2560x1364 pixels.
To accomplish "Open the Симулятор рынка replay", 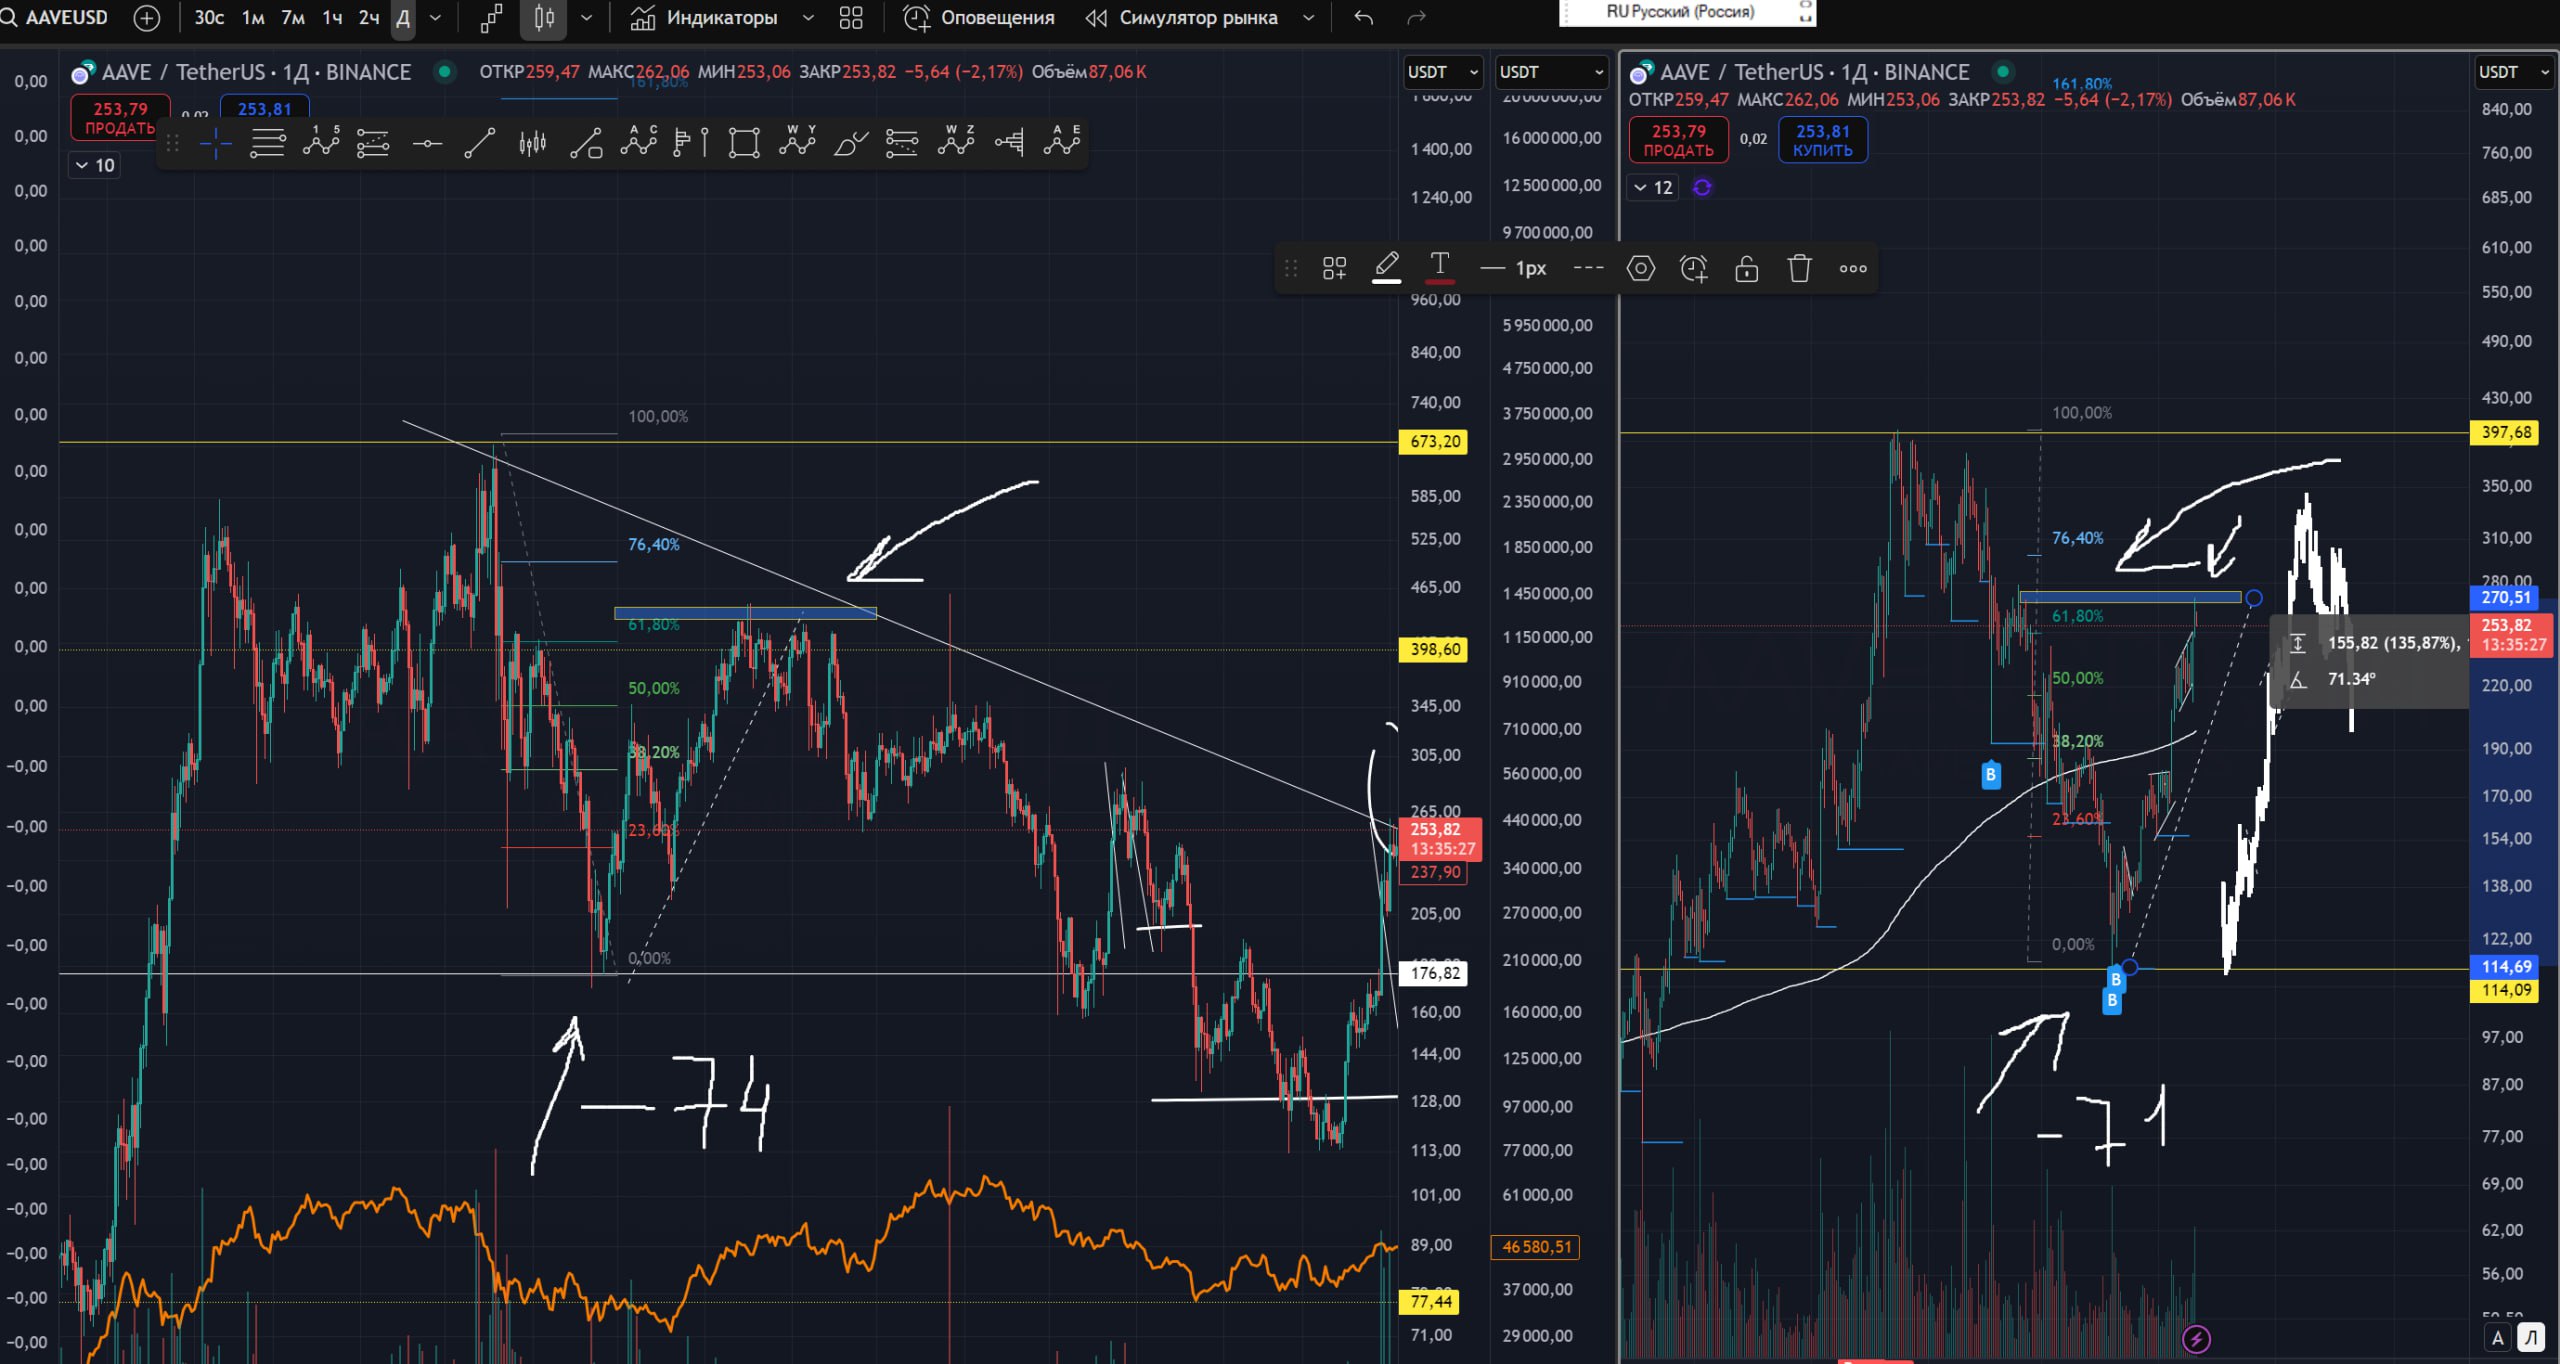I will click(1182, 18).
